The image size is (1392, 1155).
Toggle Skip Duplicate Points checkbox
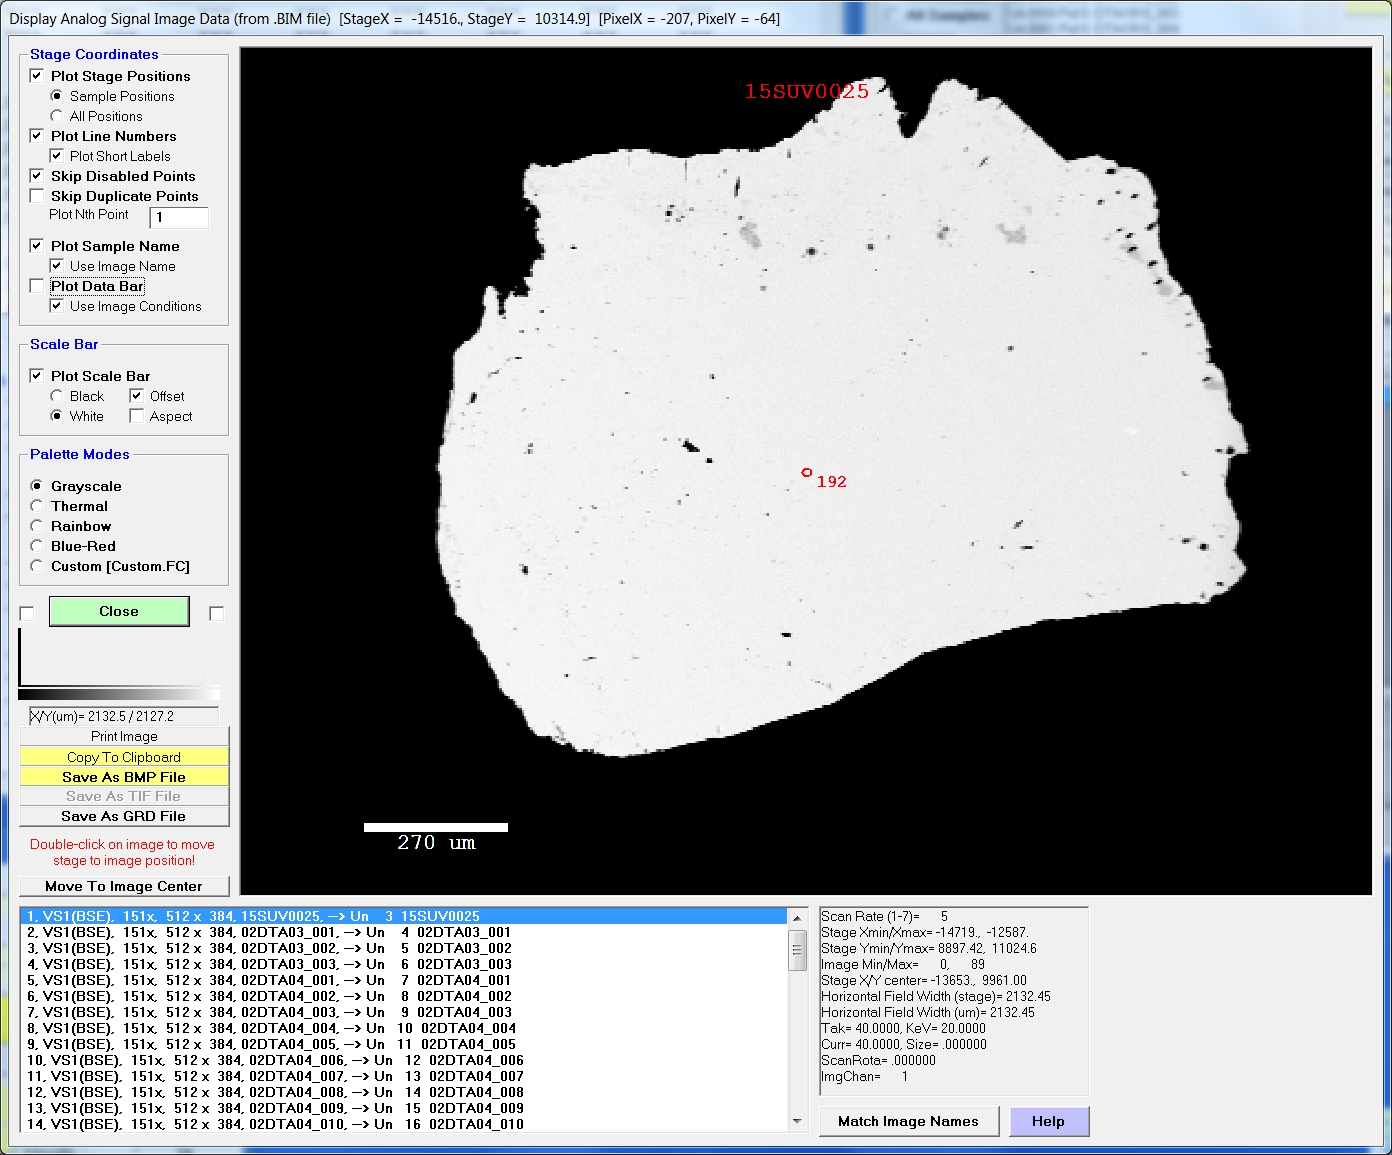click(x=37, y=196)
